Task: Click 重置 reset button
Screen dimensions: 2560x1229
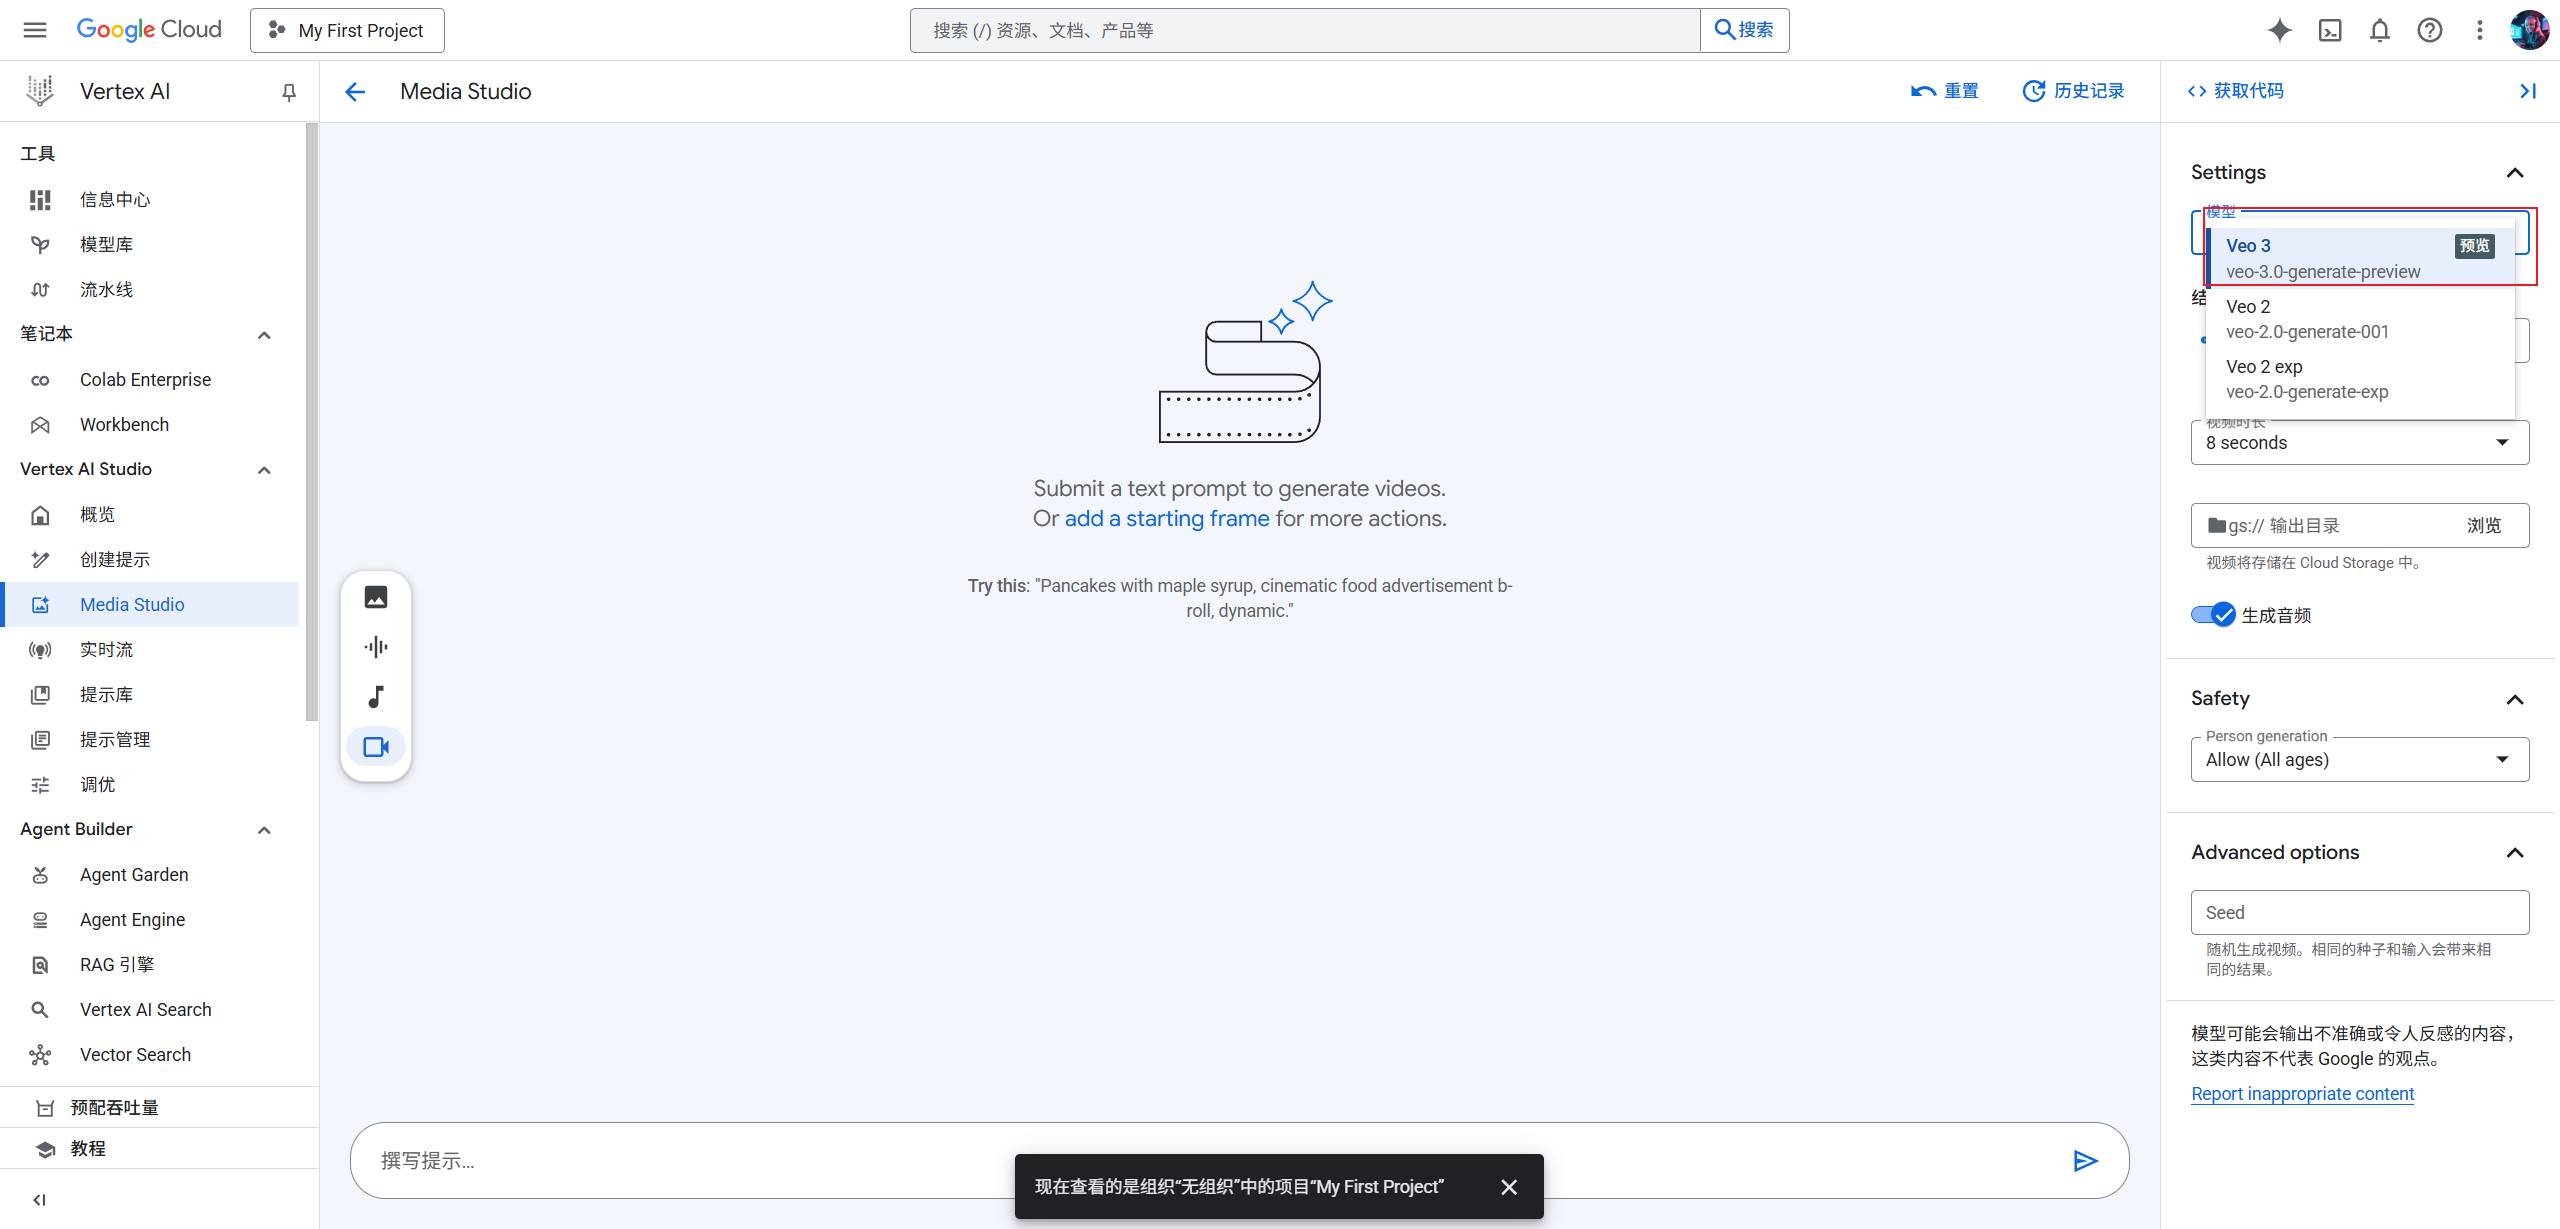Action: click(x=1944, y=91)
